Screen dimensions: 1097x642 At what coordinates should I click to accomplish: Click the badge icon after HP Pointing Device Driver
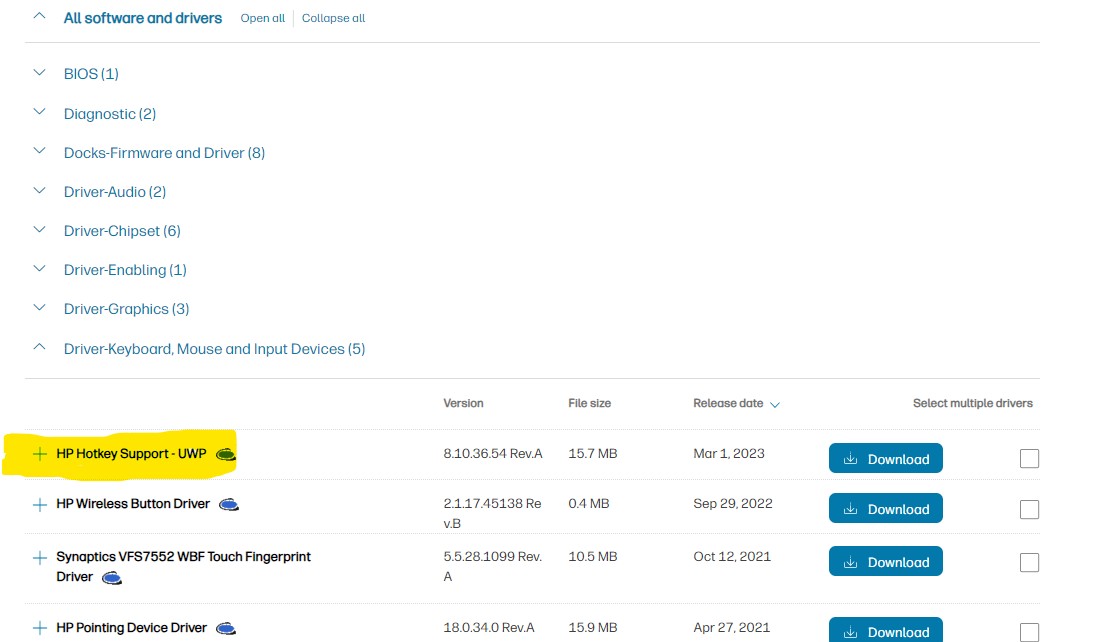[x=227, y=629]
